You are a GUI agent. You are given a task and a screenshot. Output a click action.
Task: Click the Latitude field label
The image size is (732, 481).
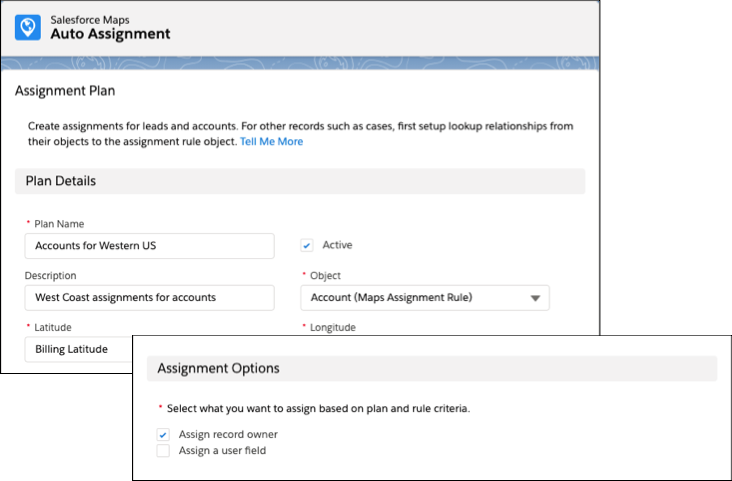coord(53,327)
